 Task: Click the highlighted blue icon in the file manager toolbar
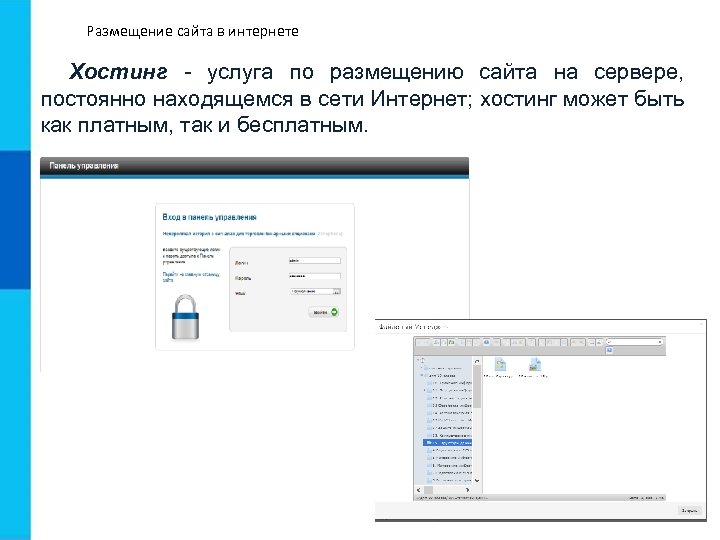tap(486, 342)
